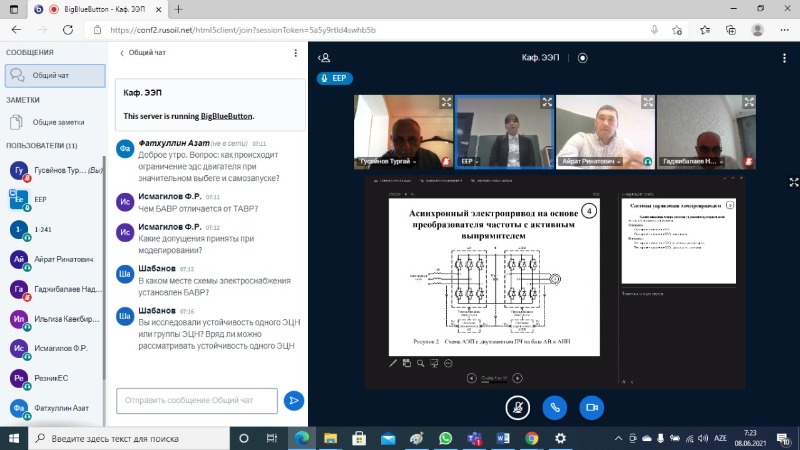This screenshot has height=450, width=800.
Task: Toggle the user list panel icon
Action: coord(324,59)
